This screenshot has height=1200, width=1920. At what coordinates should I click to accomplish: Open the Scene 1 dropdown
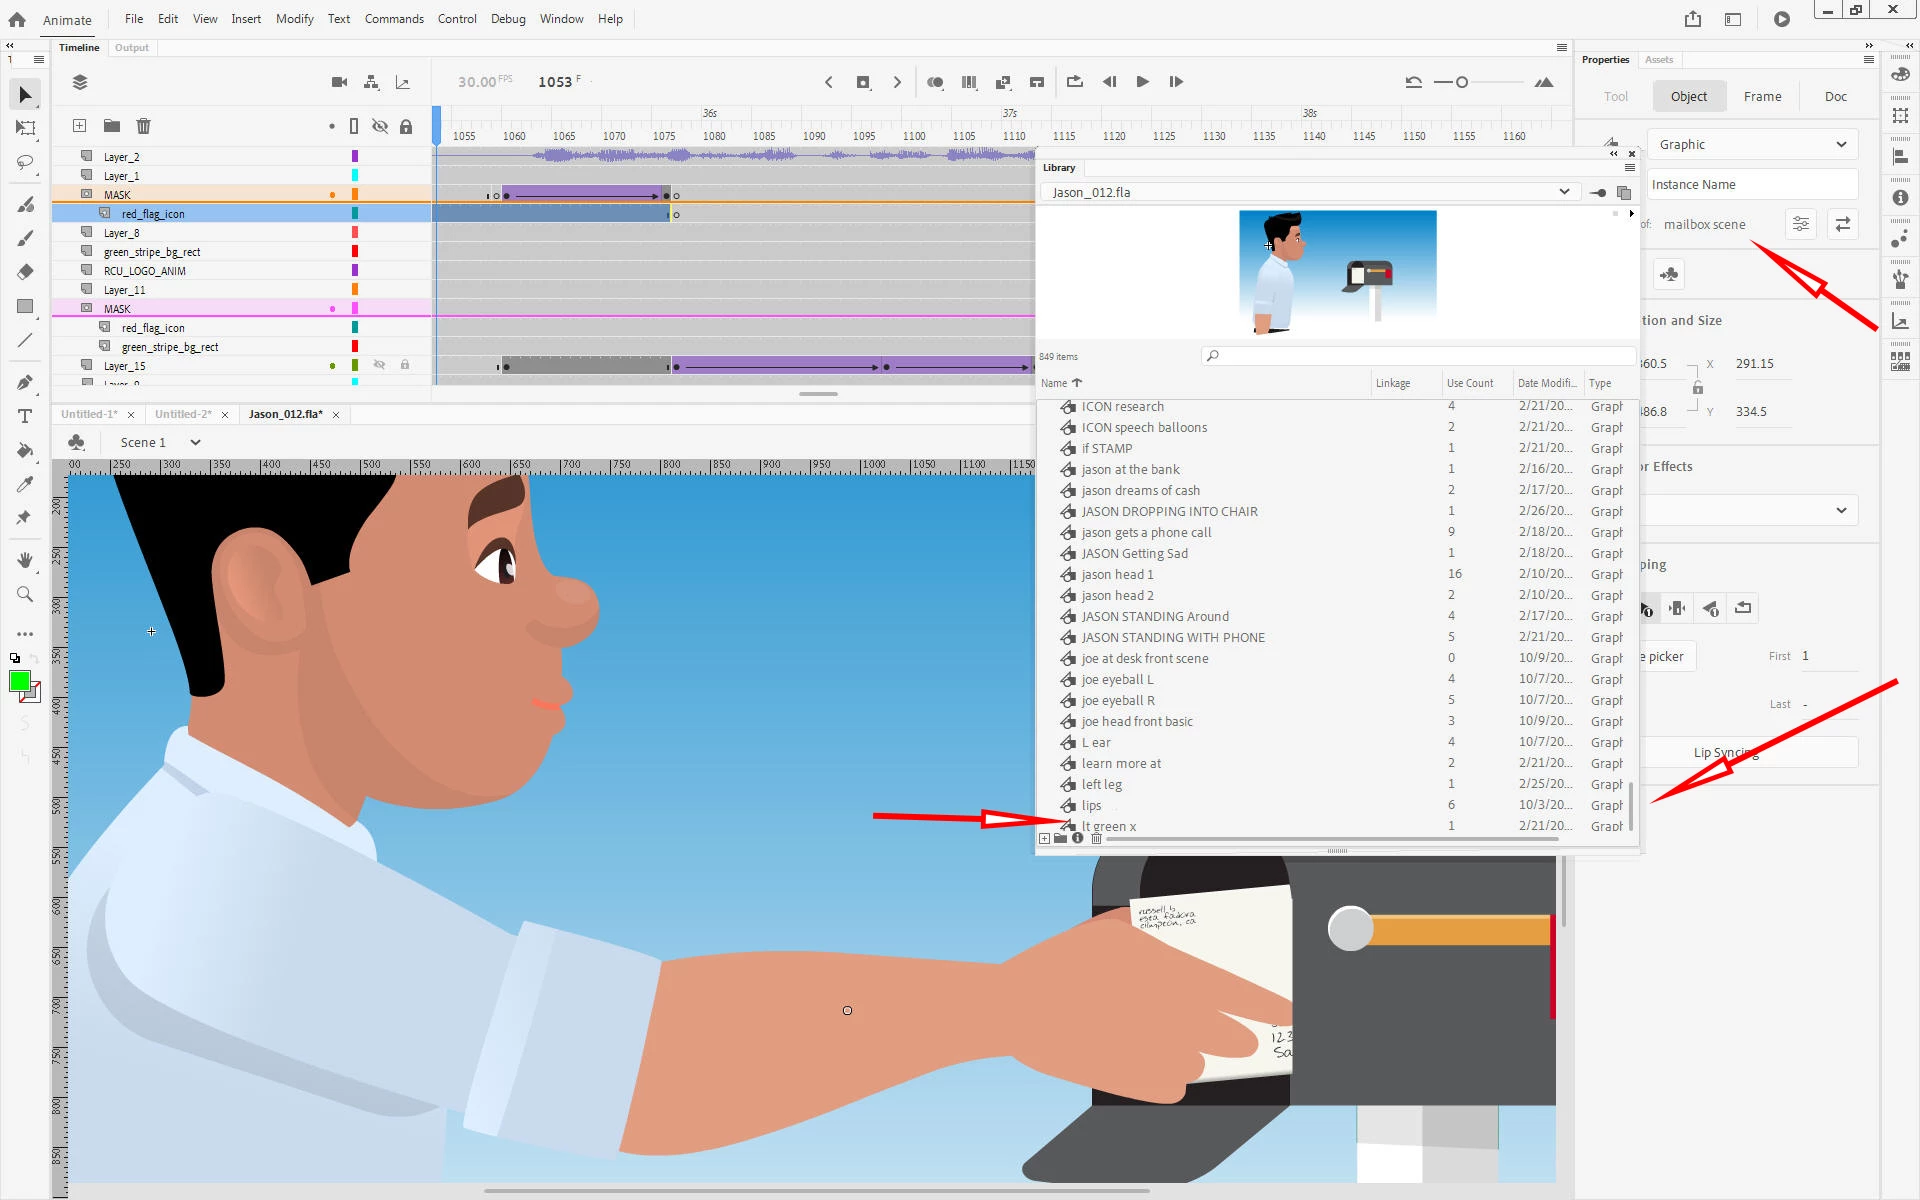click(x=195, y=442)
